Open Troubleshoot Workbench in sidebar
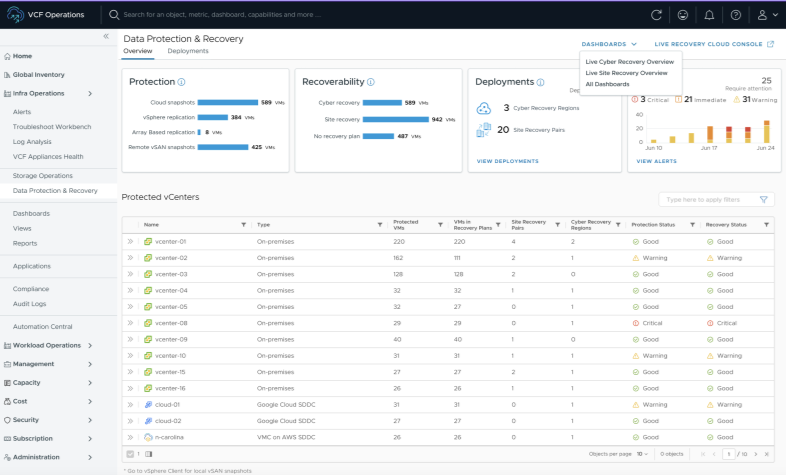This screenshot has height=475, width=786. tap(52, 127)
